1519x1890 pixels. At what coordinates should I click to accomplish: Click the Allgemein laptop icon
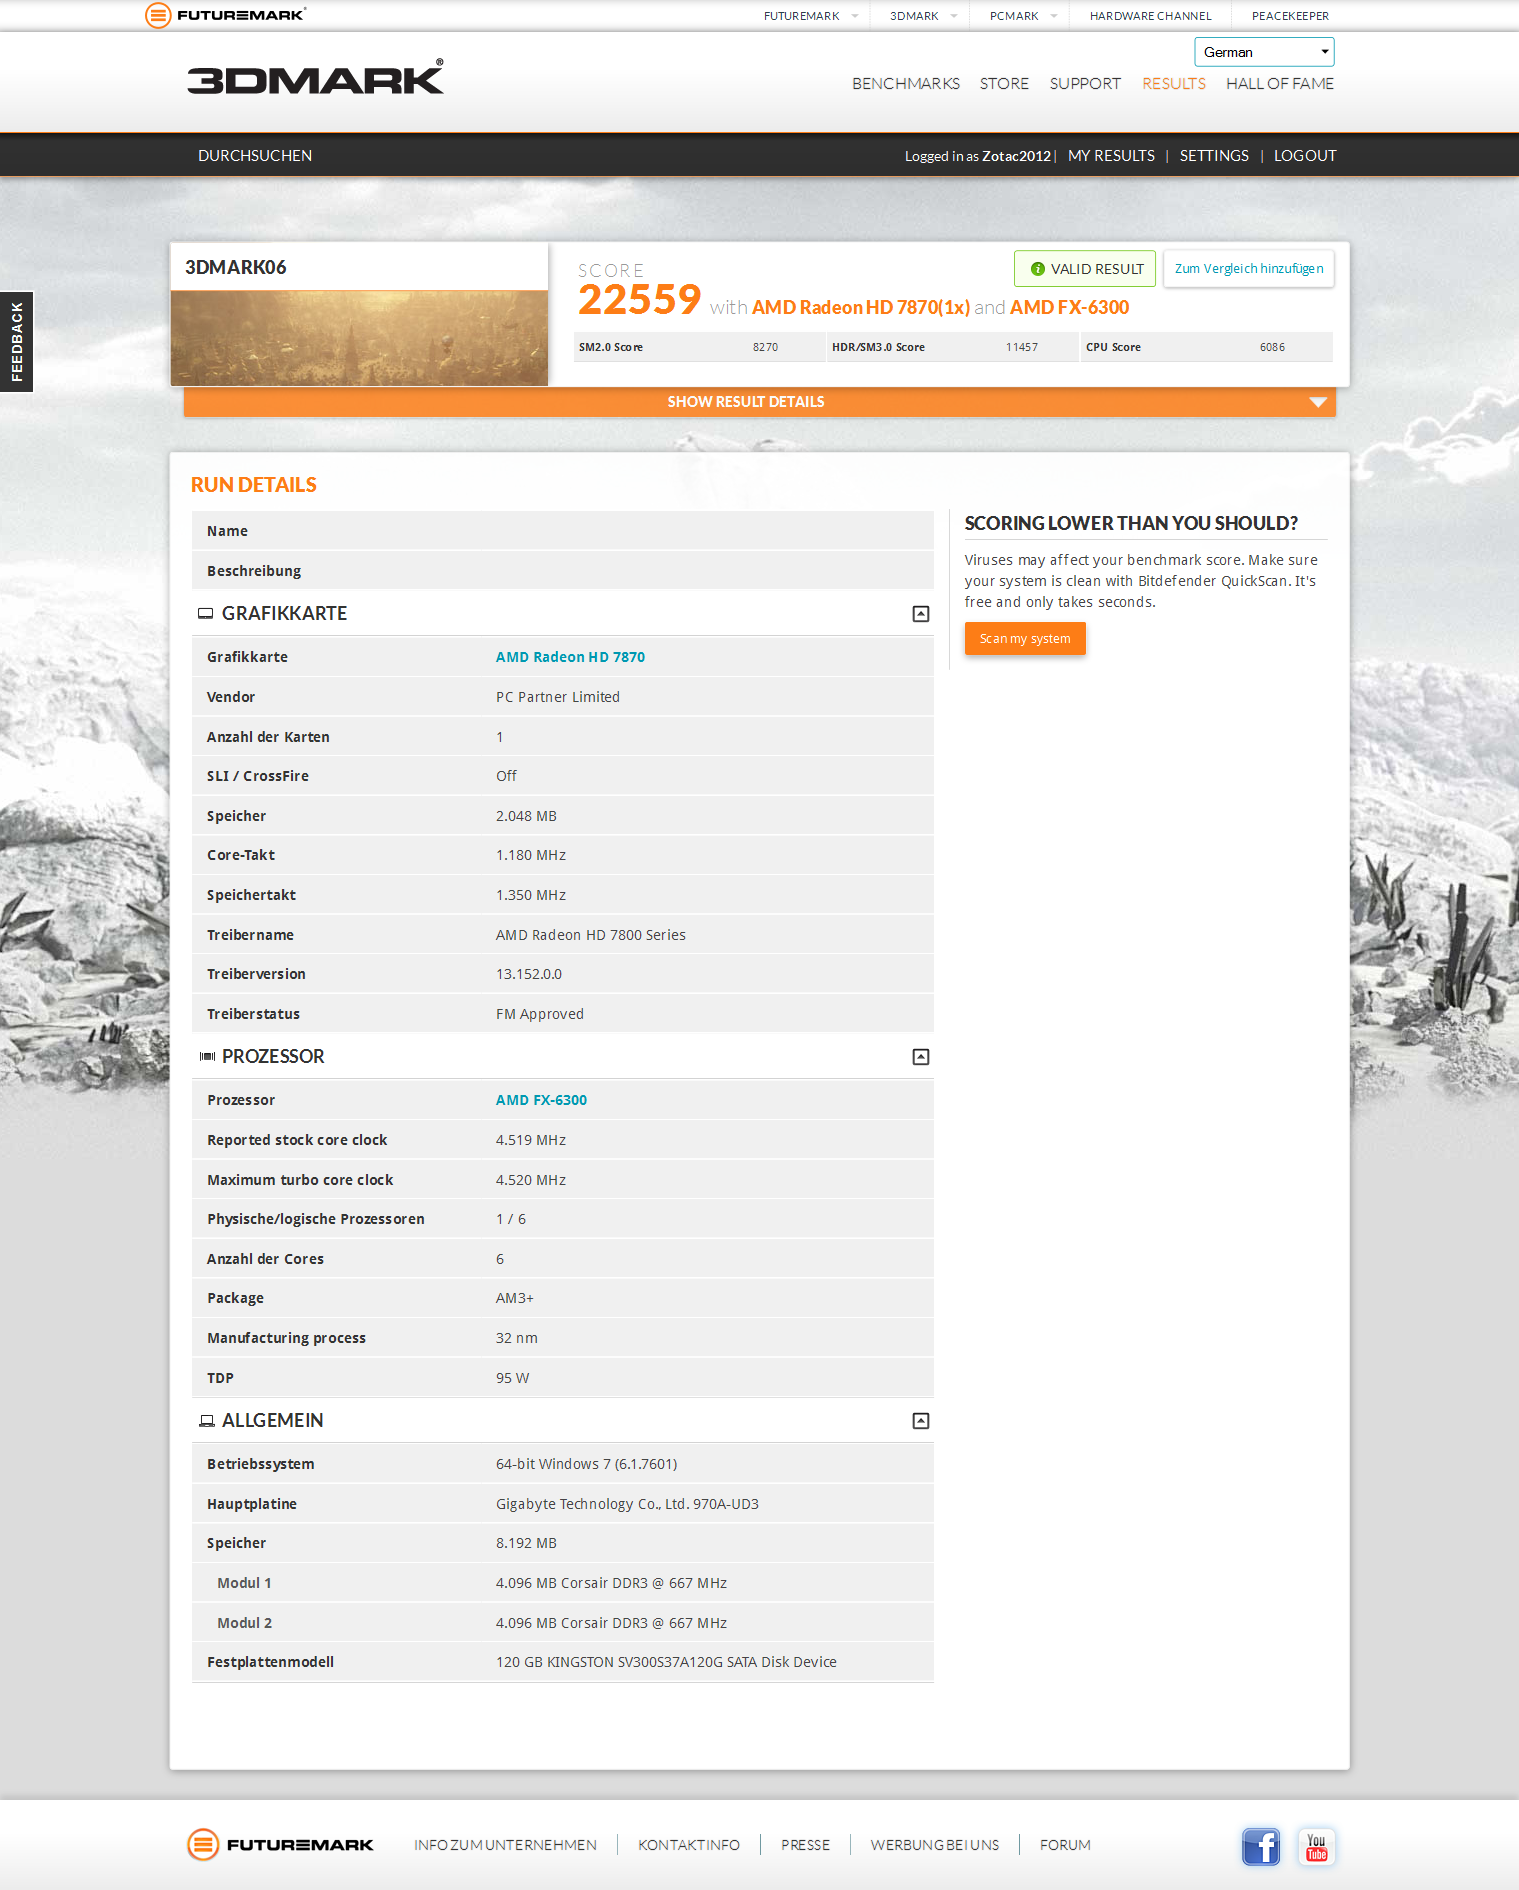pyautogui.click(x=207, y=1421)
